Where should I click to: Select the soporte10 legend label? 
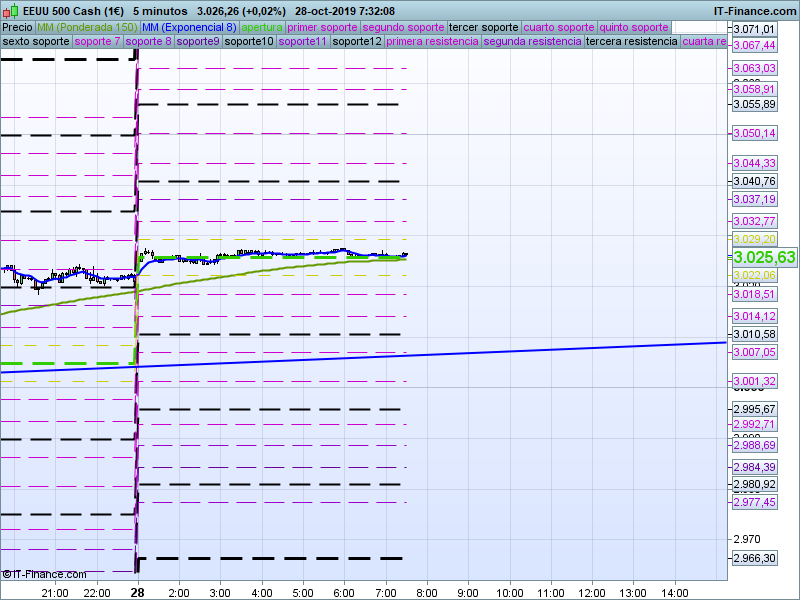249,41
